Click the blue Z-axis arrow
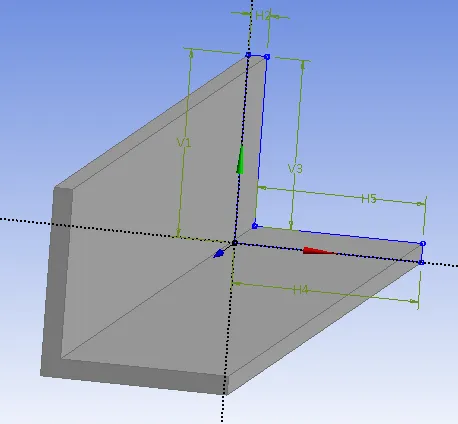This screenshot has width=458, height=424. coord(219,254)
